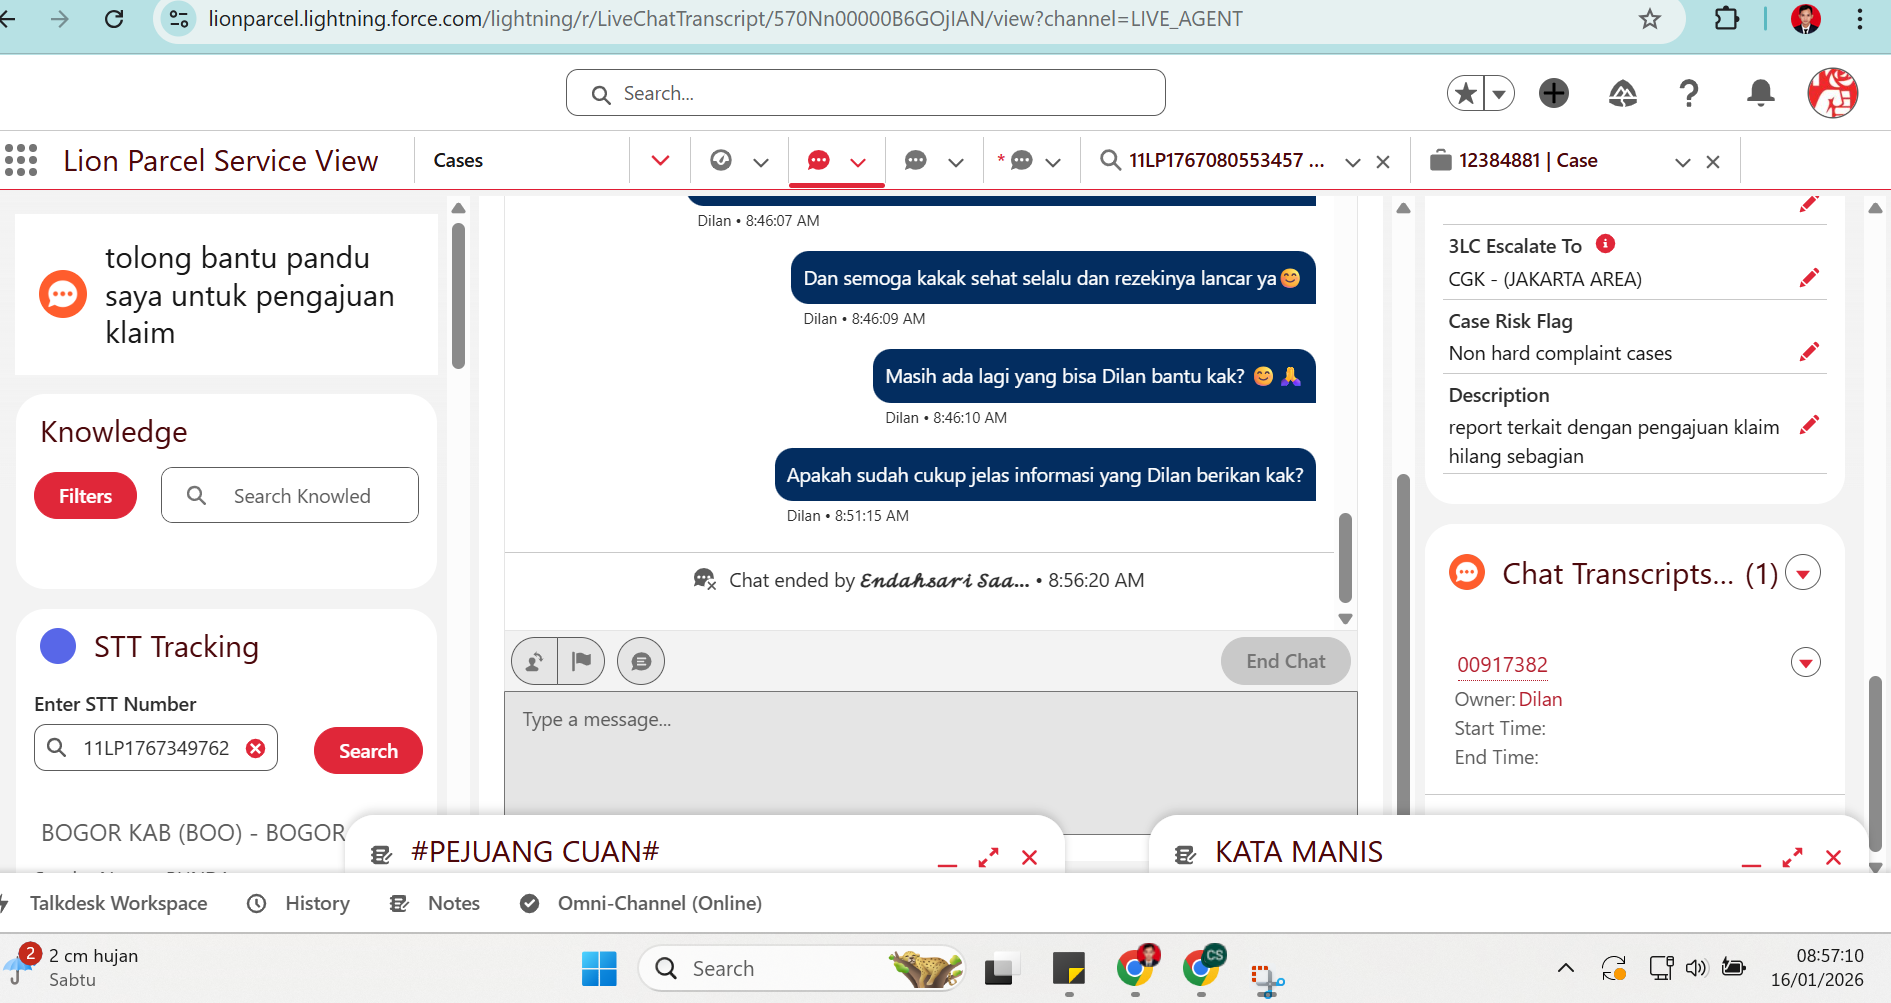Edit the 3LC Escalate To field pencil

tap(1809, 278)
